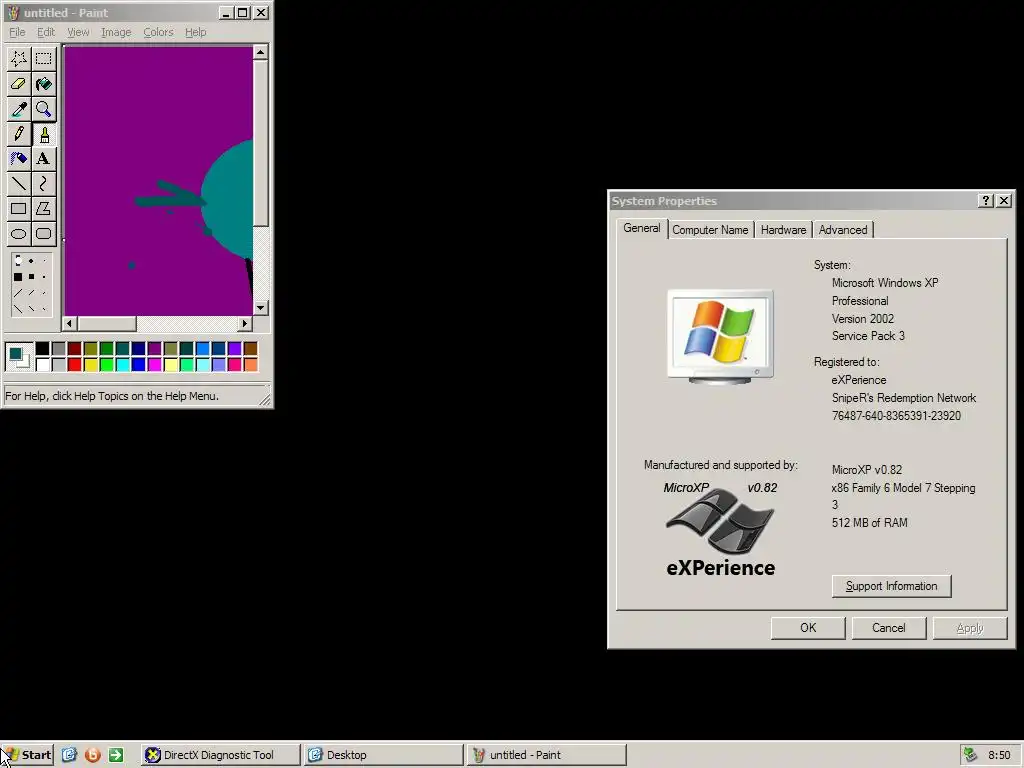Select the Rectangle shape tool
This screenshot has width=1024, height=768.
click(x=19, y=209)
